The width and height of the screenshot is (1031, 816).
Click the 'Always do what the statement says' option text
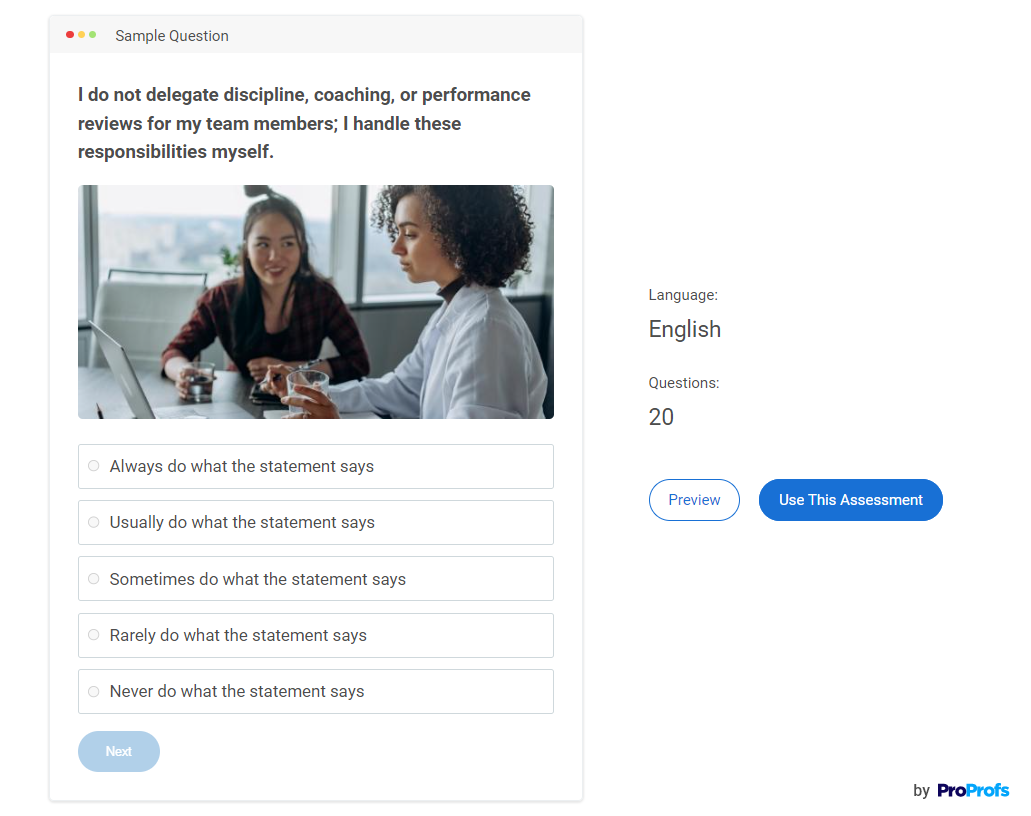(242, 466)
